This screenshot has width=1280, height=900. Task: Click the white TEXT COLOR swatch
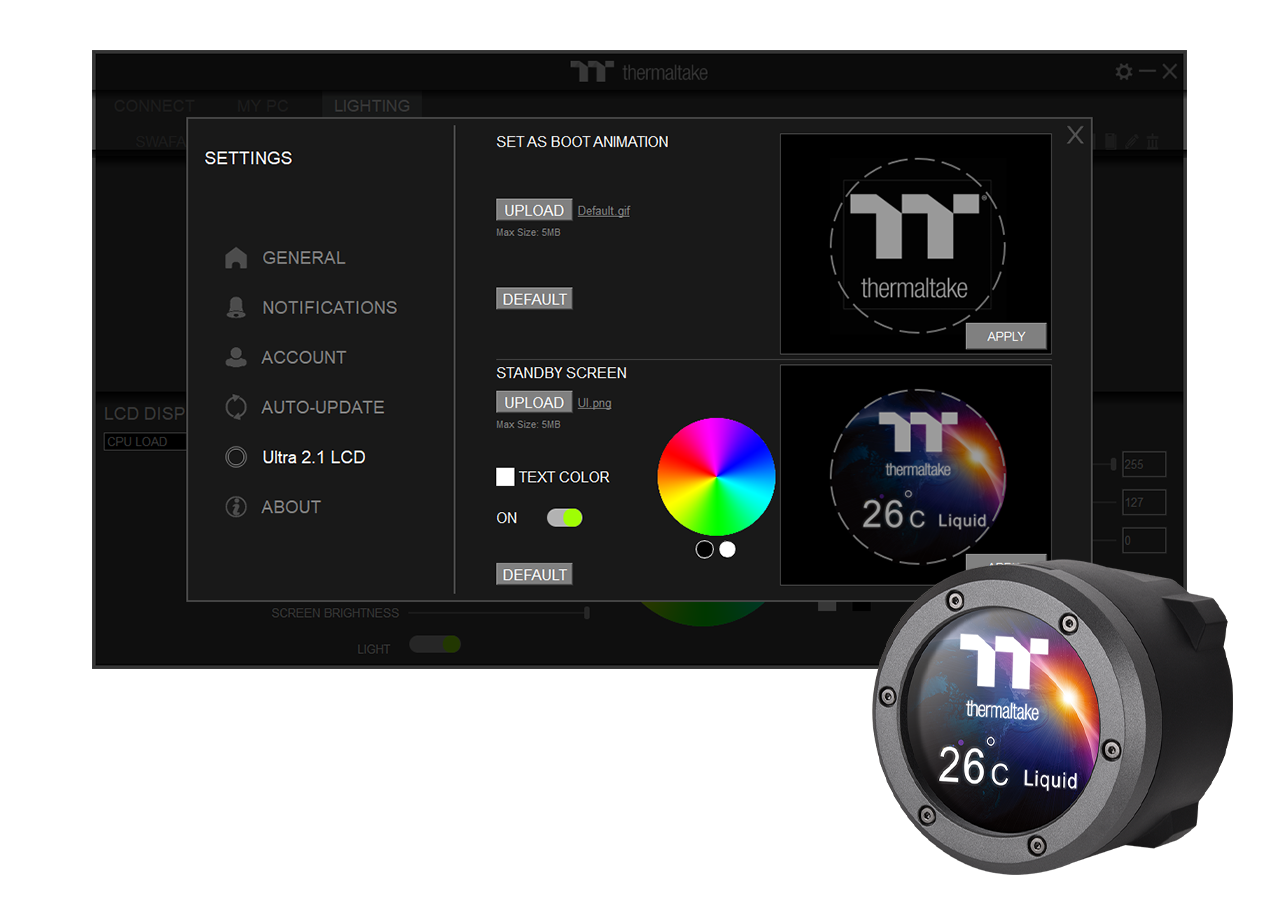[505, 477]
